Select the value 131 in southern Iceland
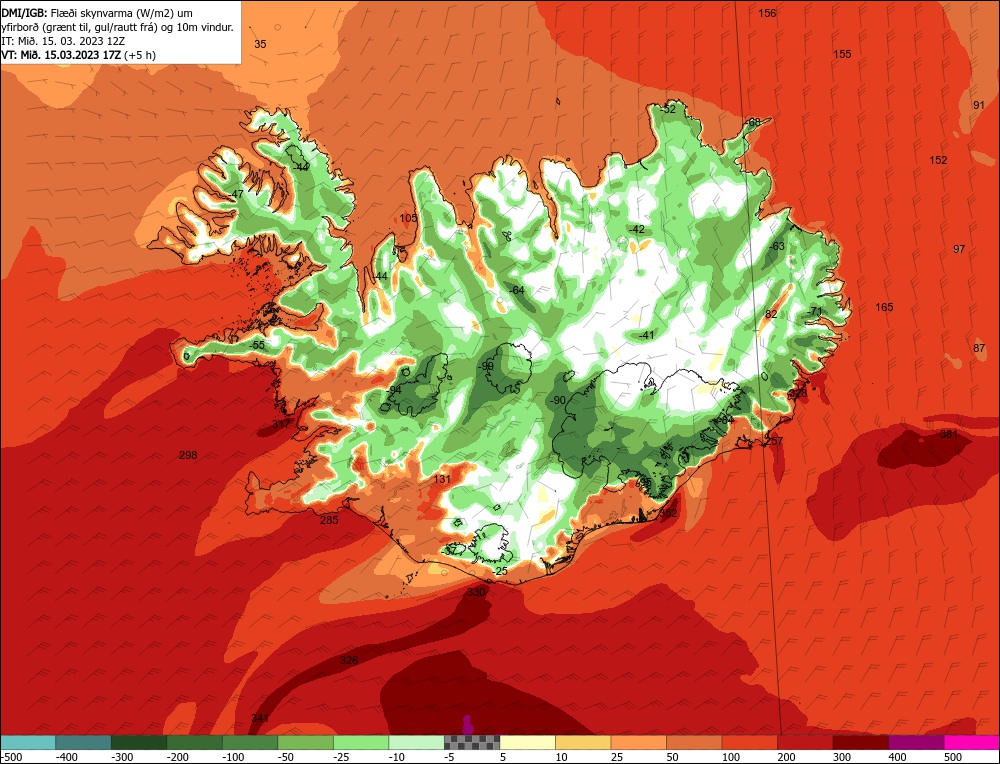This screenshot has height=764, width=1000. [442, 480]
